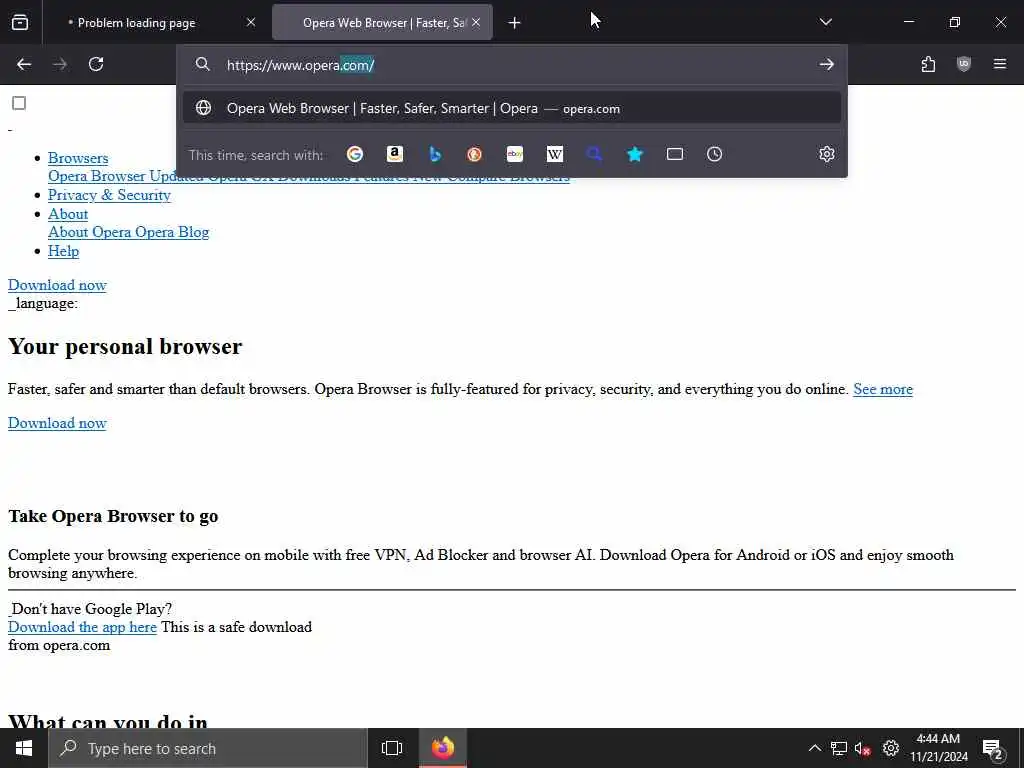
Task: Open the notification center icon
Action: [x=993, y=748]
